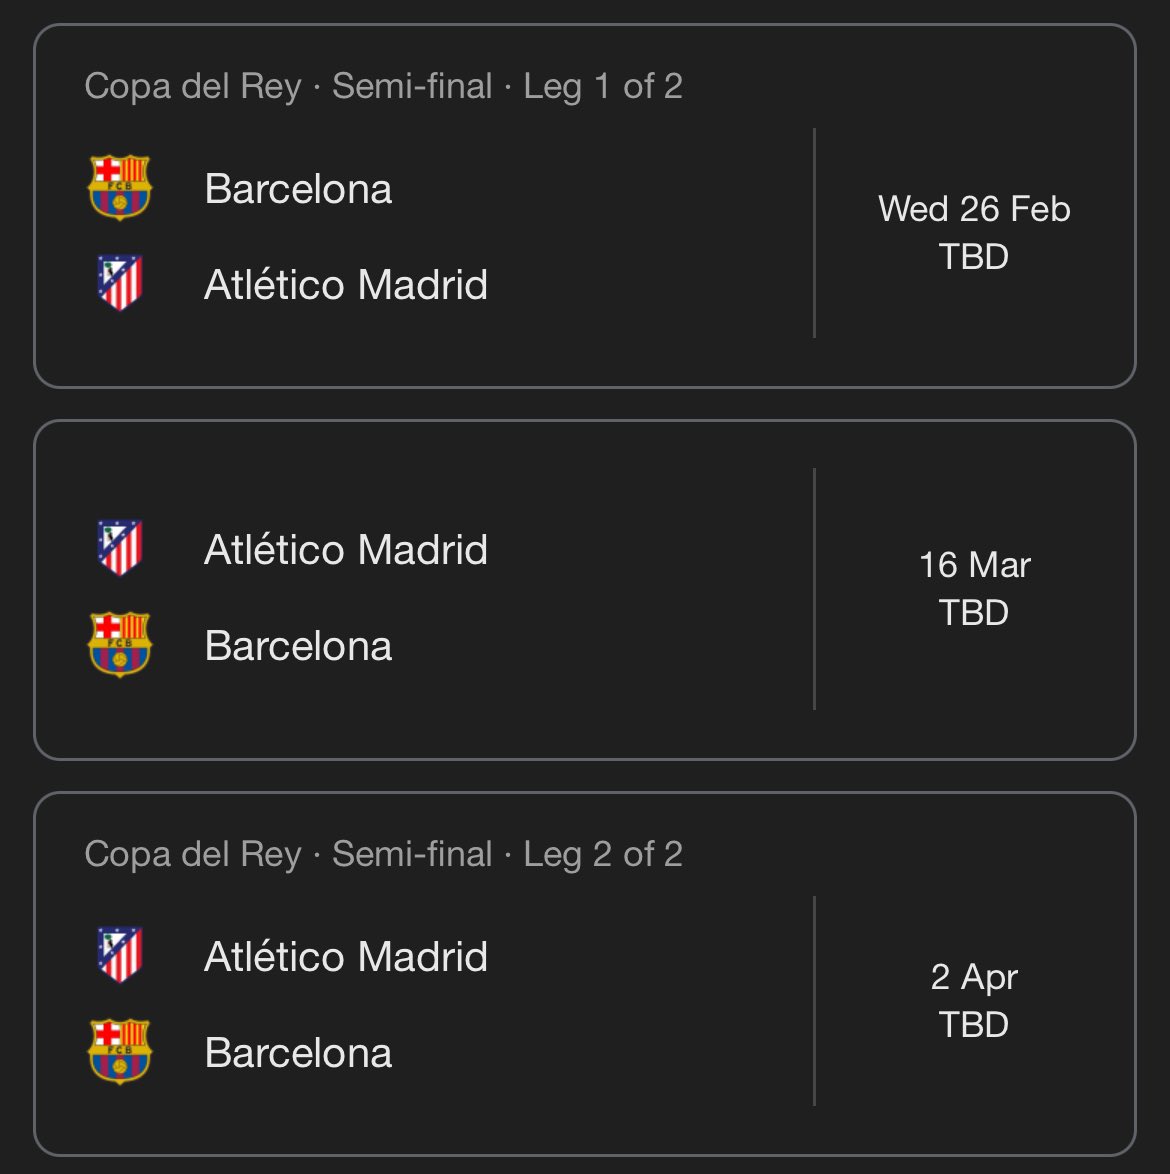Click the Wed 26 Feb date

[974, 209]
